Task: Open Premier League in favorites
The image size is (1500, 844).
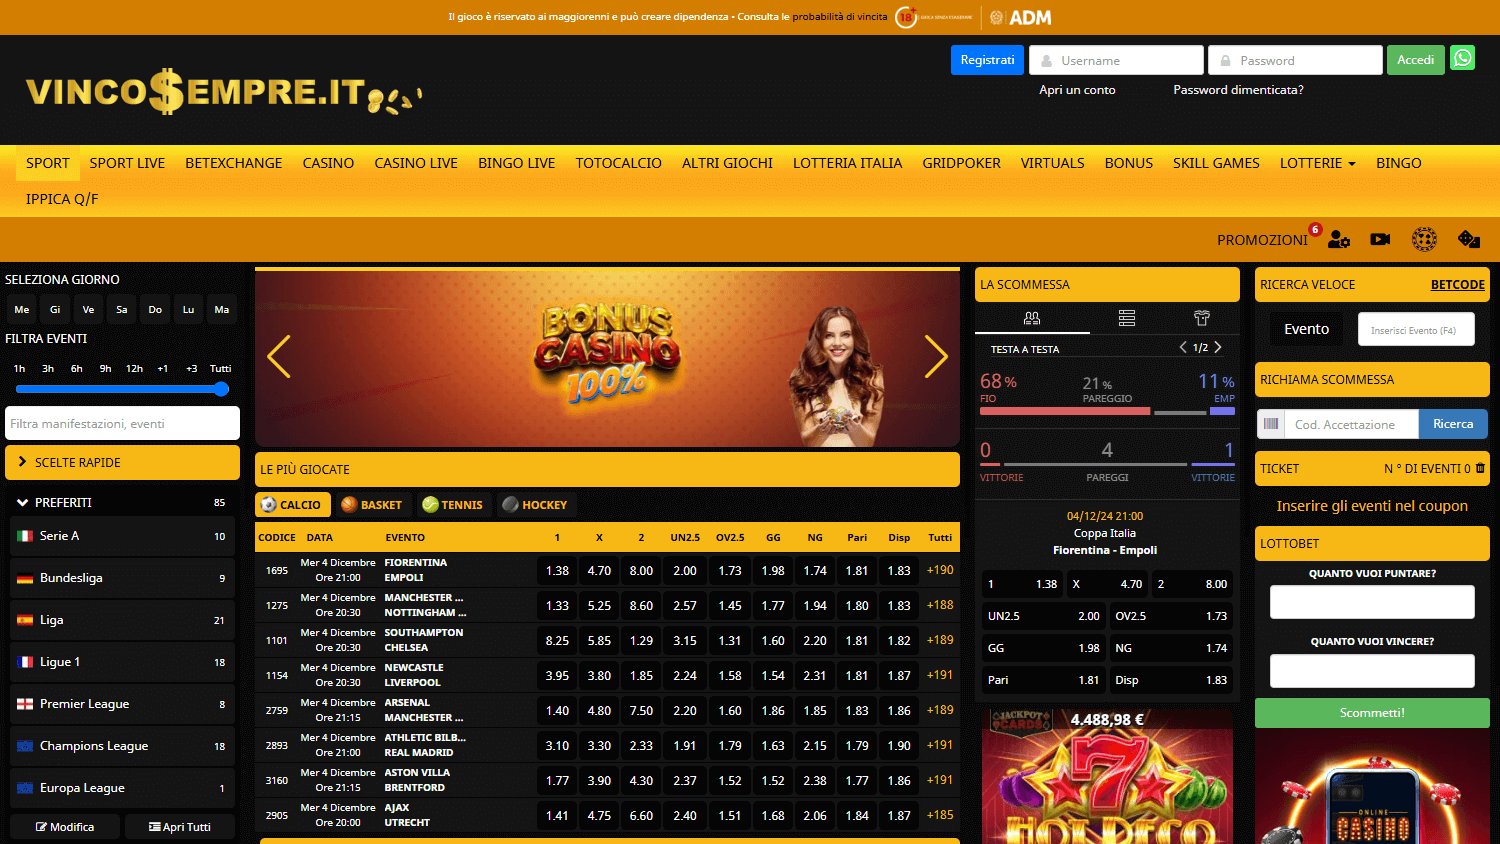Action: [x=122, y=704]
